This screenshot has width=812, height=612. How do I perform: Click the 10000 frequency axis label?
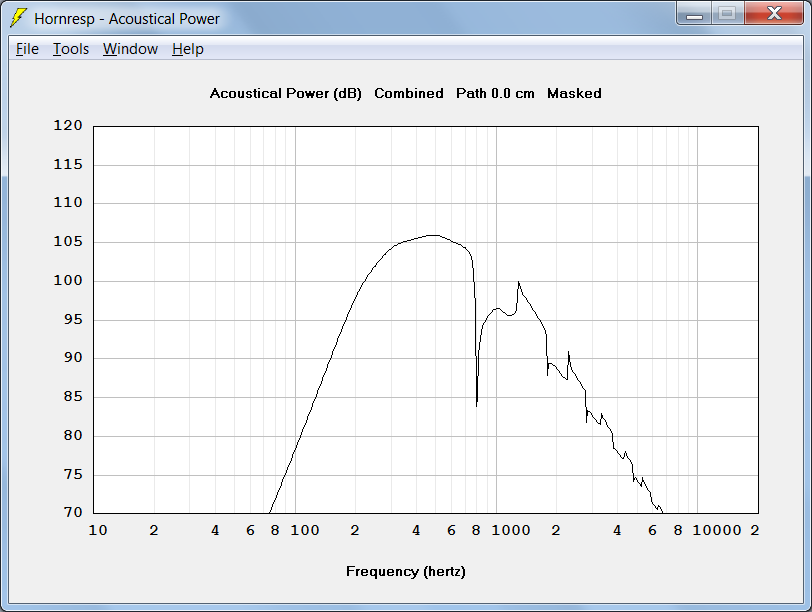(717, 531)
